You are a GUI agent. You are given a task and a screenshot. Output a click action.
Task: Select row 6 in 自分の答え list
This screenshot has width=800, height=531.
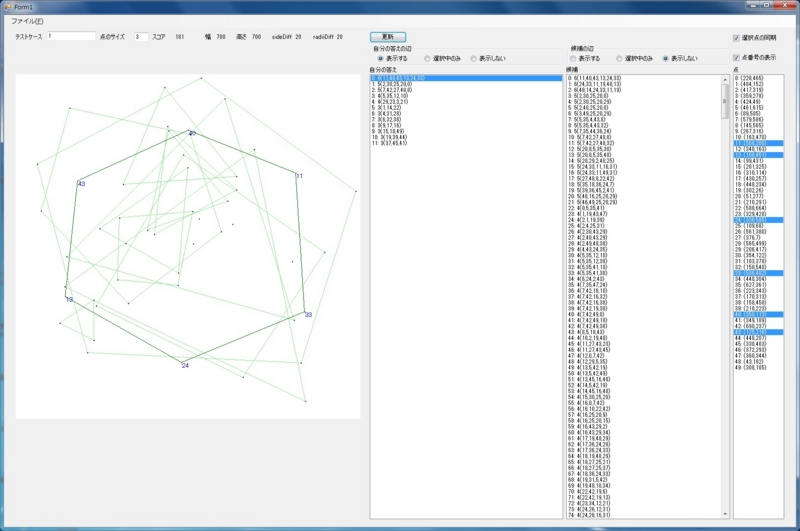466,114
